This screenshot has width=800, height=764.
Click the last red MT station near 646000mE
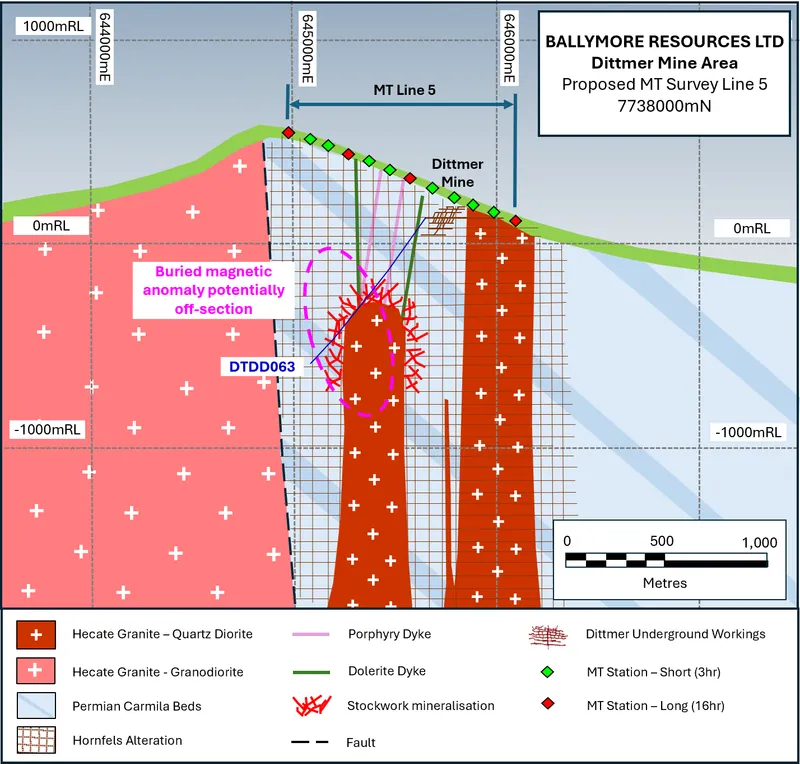516,221
